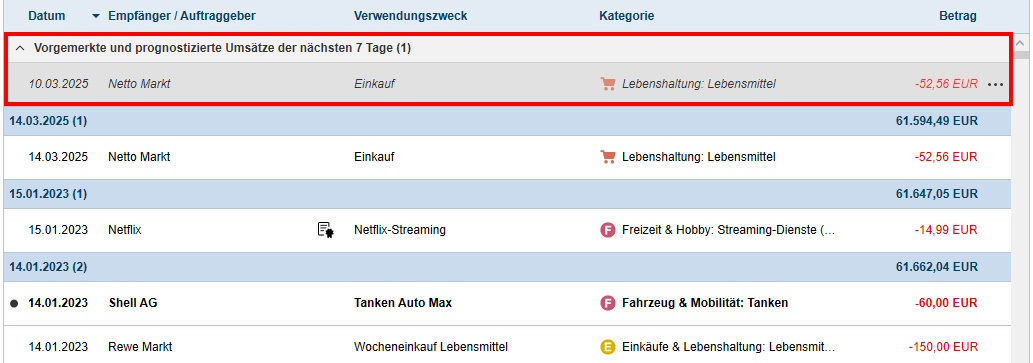
Task: Click the shopping cart icon on 14.03.2025 transaction
Action: click(607, 157)
